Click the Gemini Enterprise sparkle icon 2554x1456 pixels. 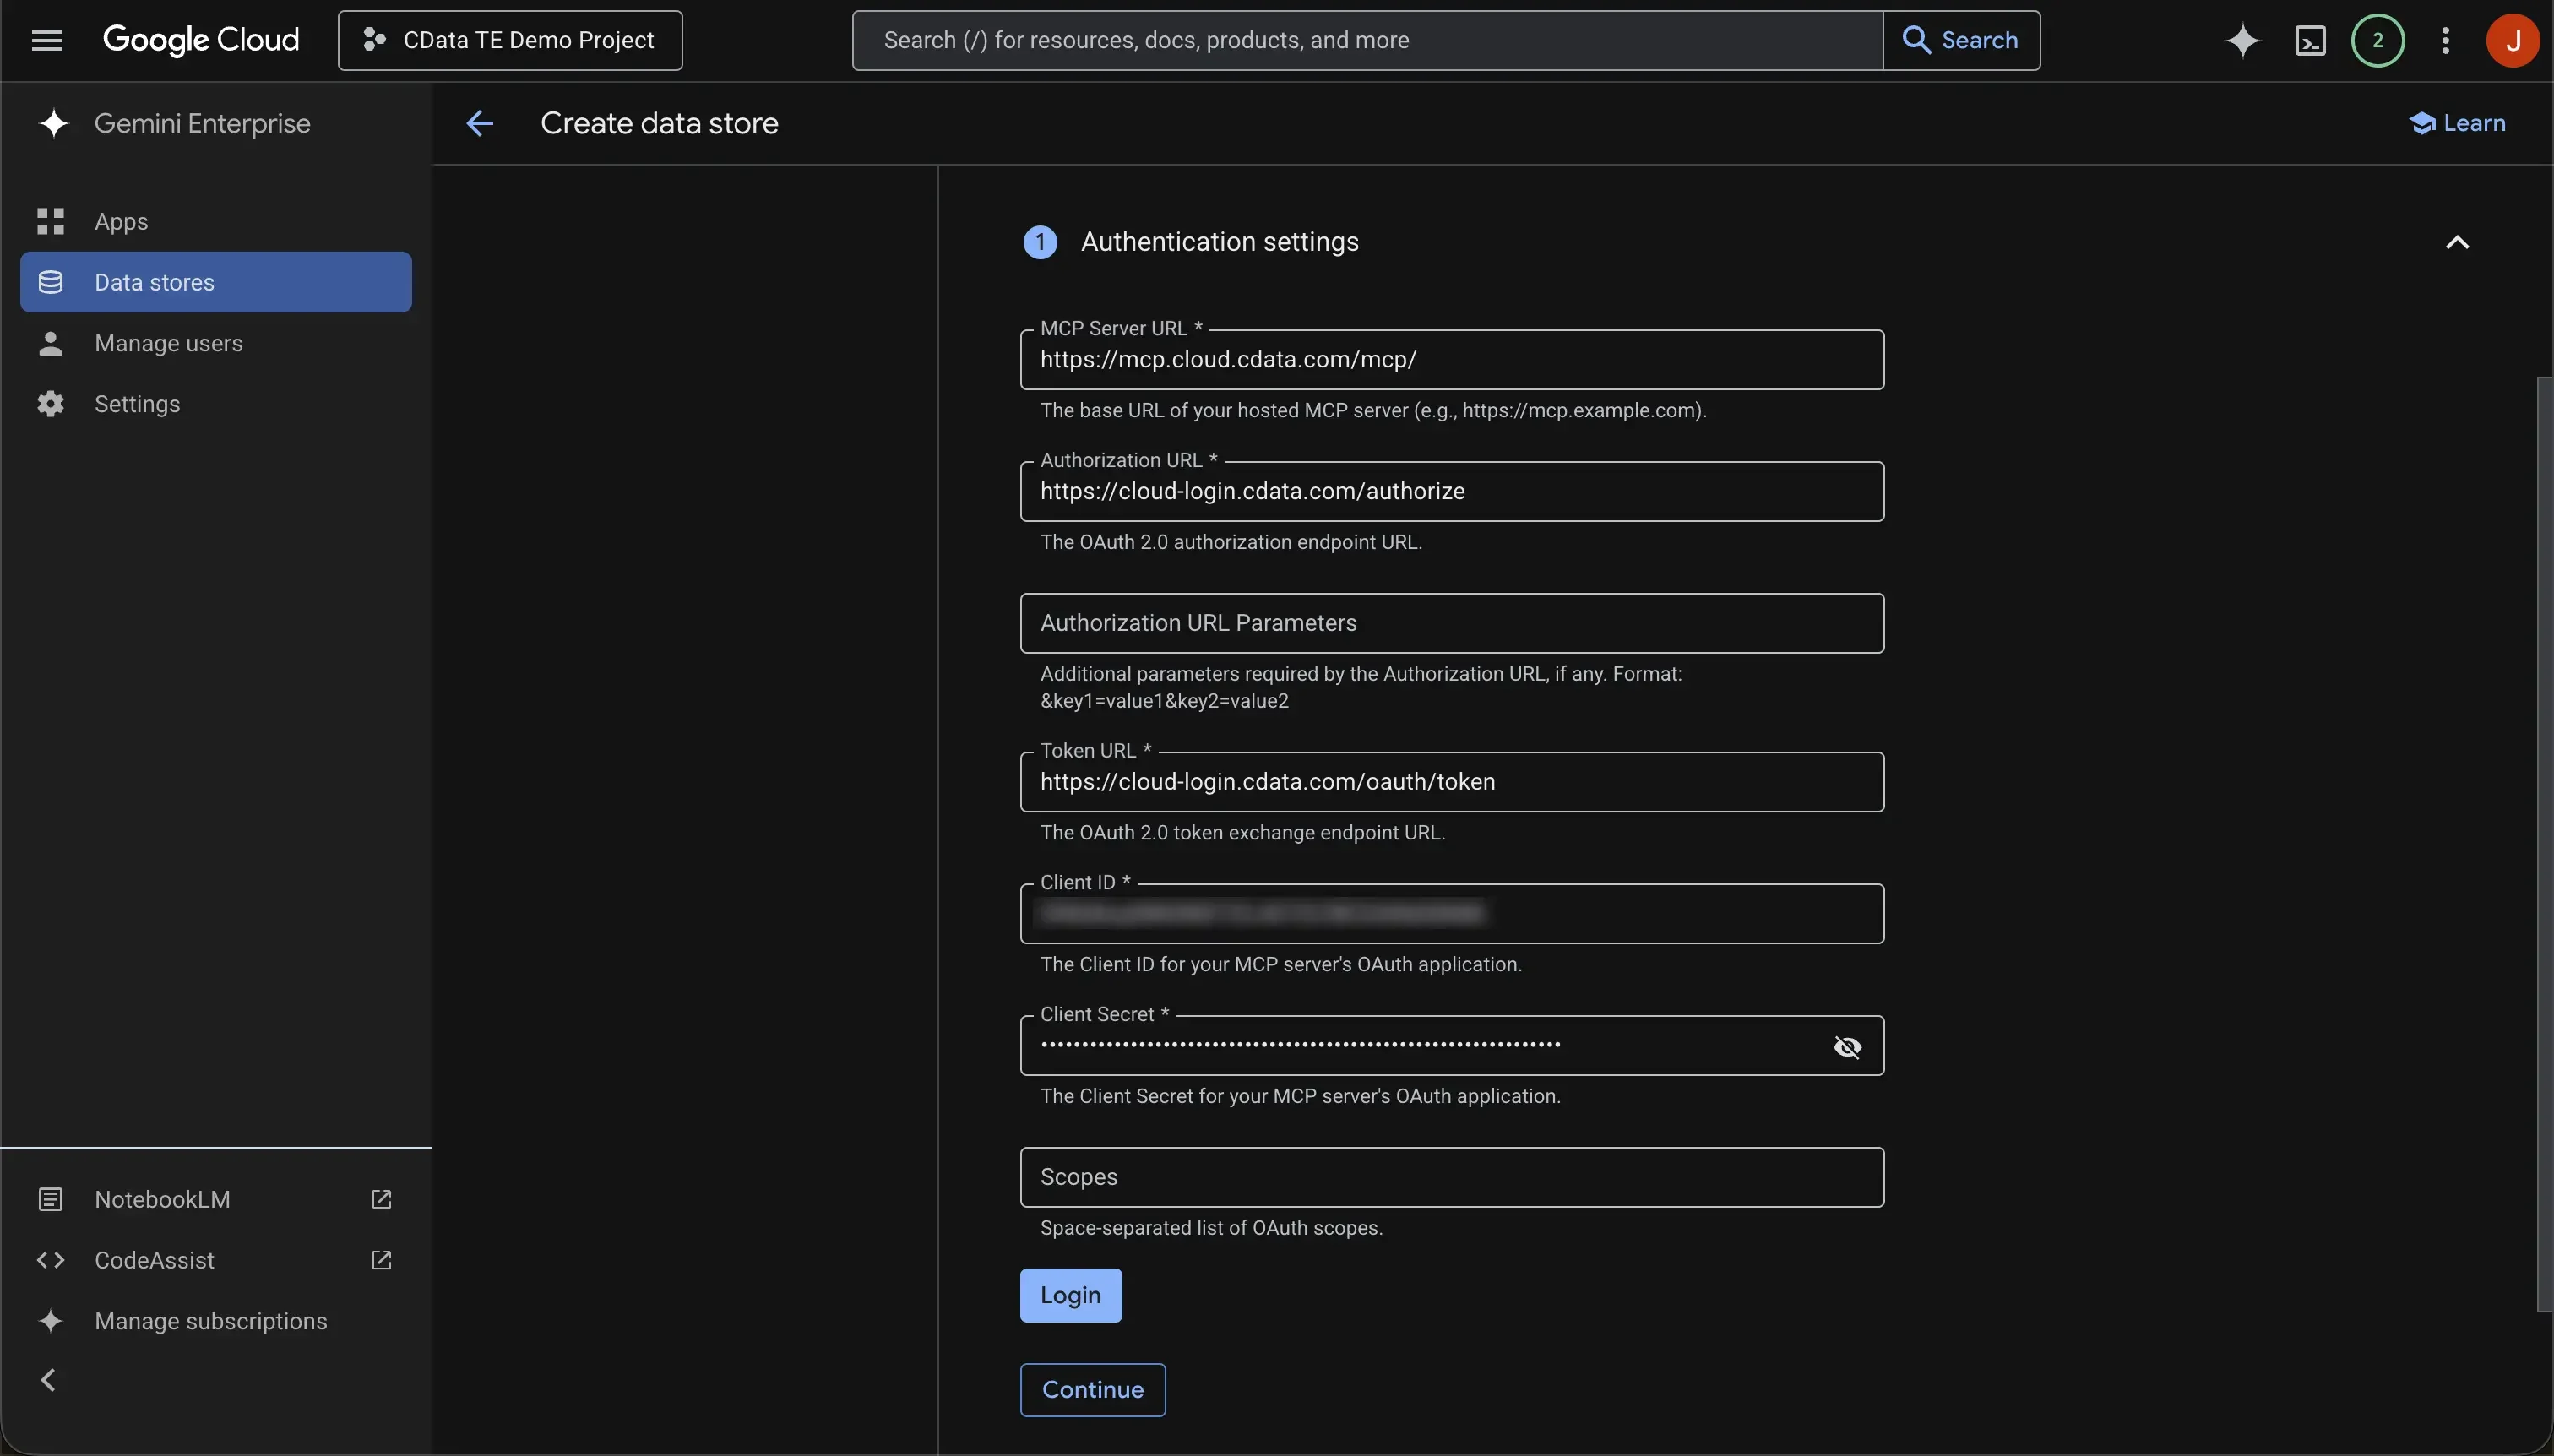point(53,123)
